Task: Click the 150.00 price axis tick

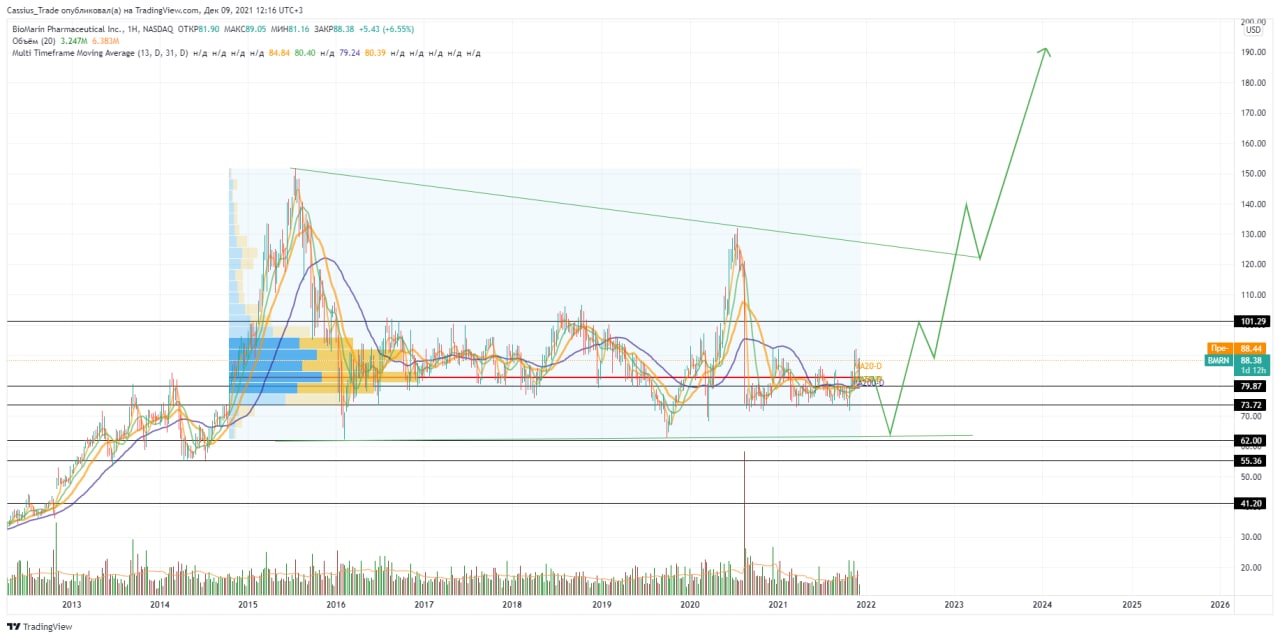Action: click(1252, 174)
